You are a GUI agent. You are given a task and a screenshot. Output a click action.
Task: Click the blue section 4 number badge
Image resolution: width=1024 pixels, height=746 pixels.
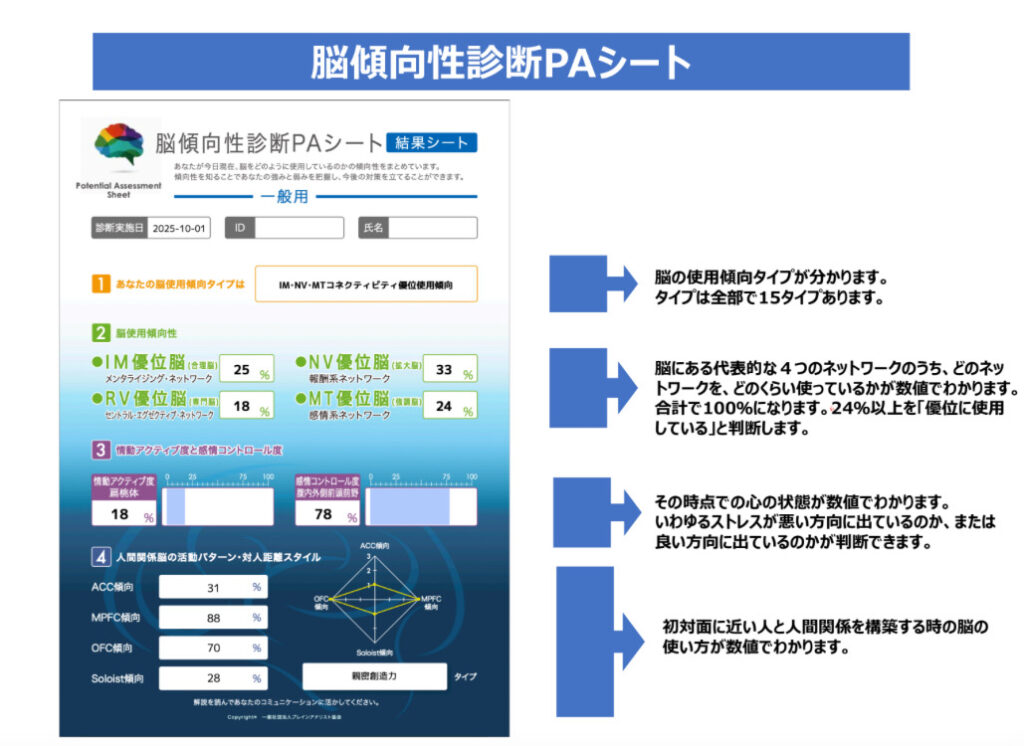tap(101, 557)
